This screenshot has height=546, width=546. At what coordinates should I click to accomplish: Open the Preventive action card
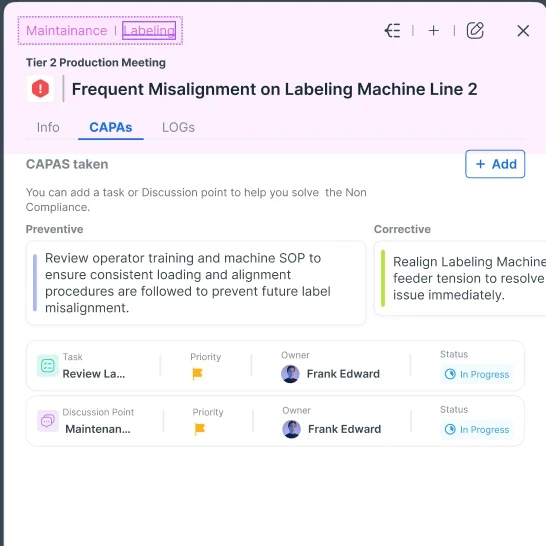(196, 283)
